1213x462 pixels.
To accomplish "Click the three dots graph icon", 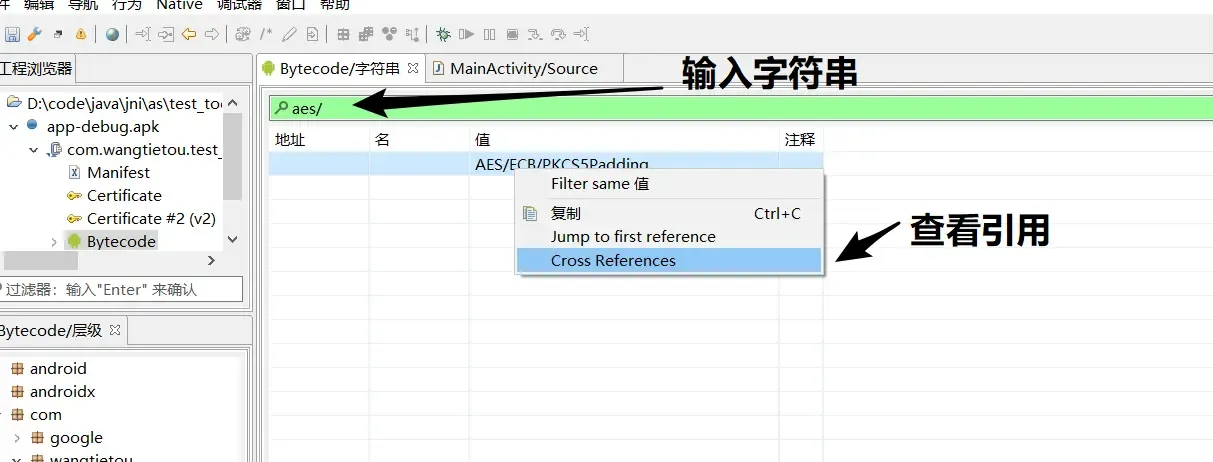I will pos(389,34).
